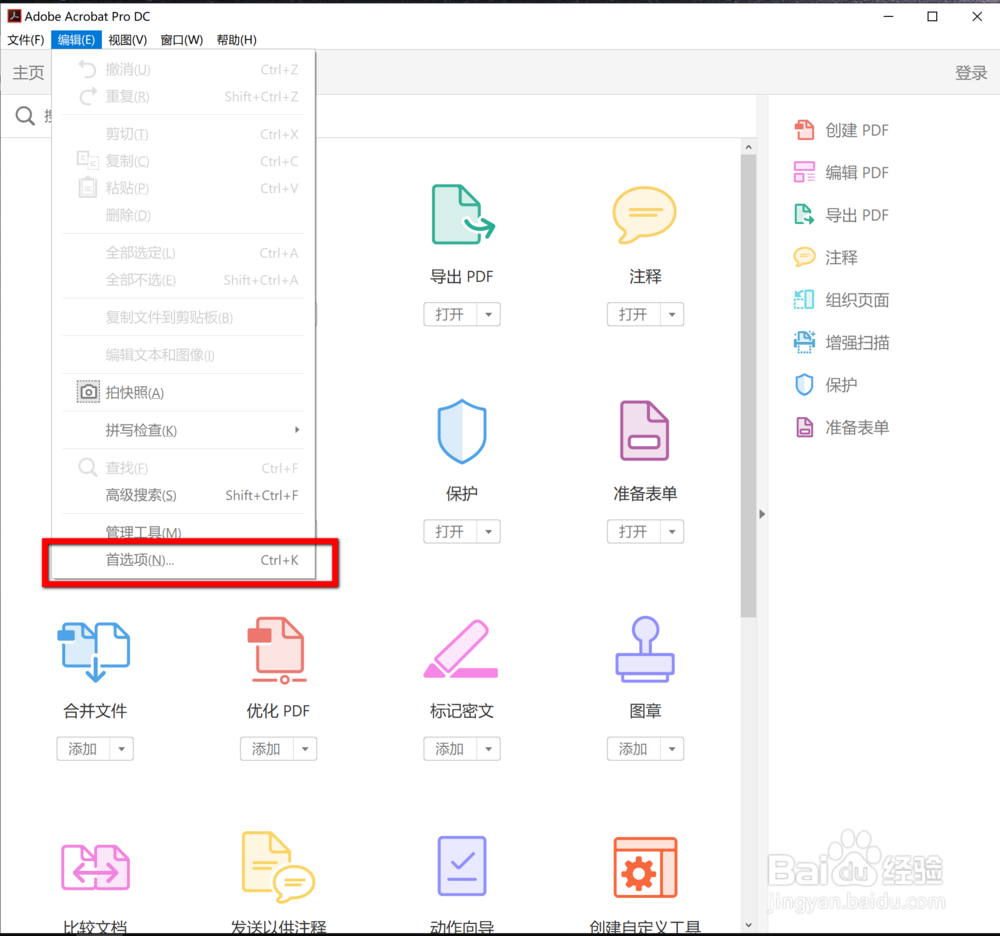Click the Combine Files (合并文件) icon
Image resolution: width=1000 pixels, height=936 pixels.
[94, 650]
